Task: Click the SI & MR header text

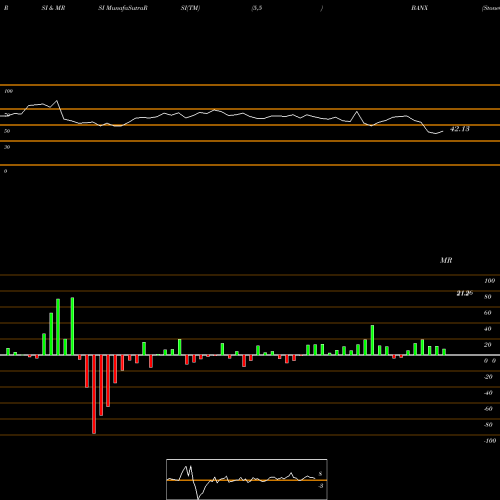Action: [53, 8]
